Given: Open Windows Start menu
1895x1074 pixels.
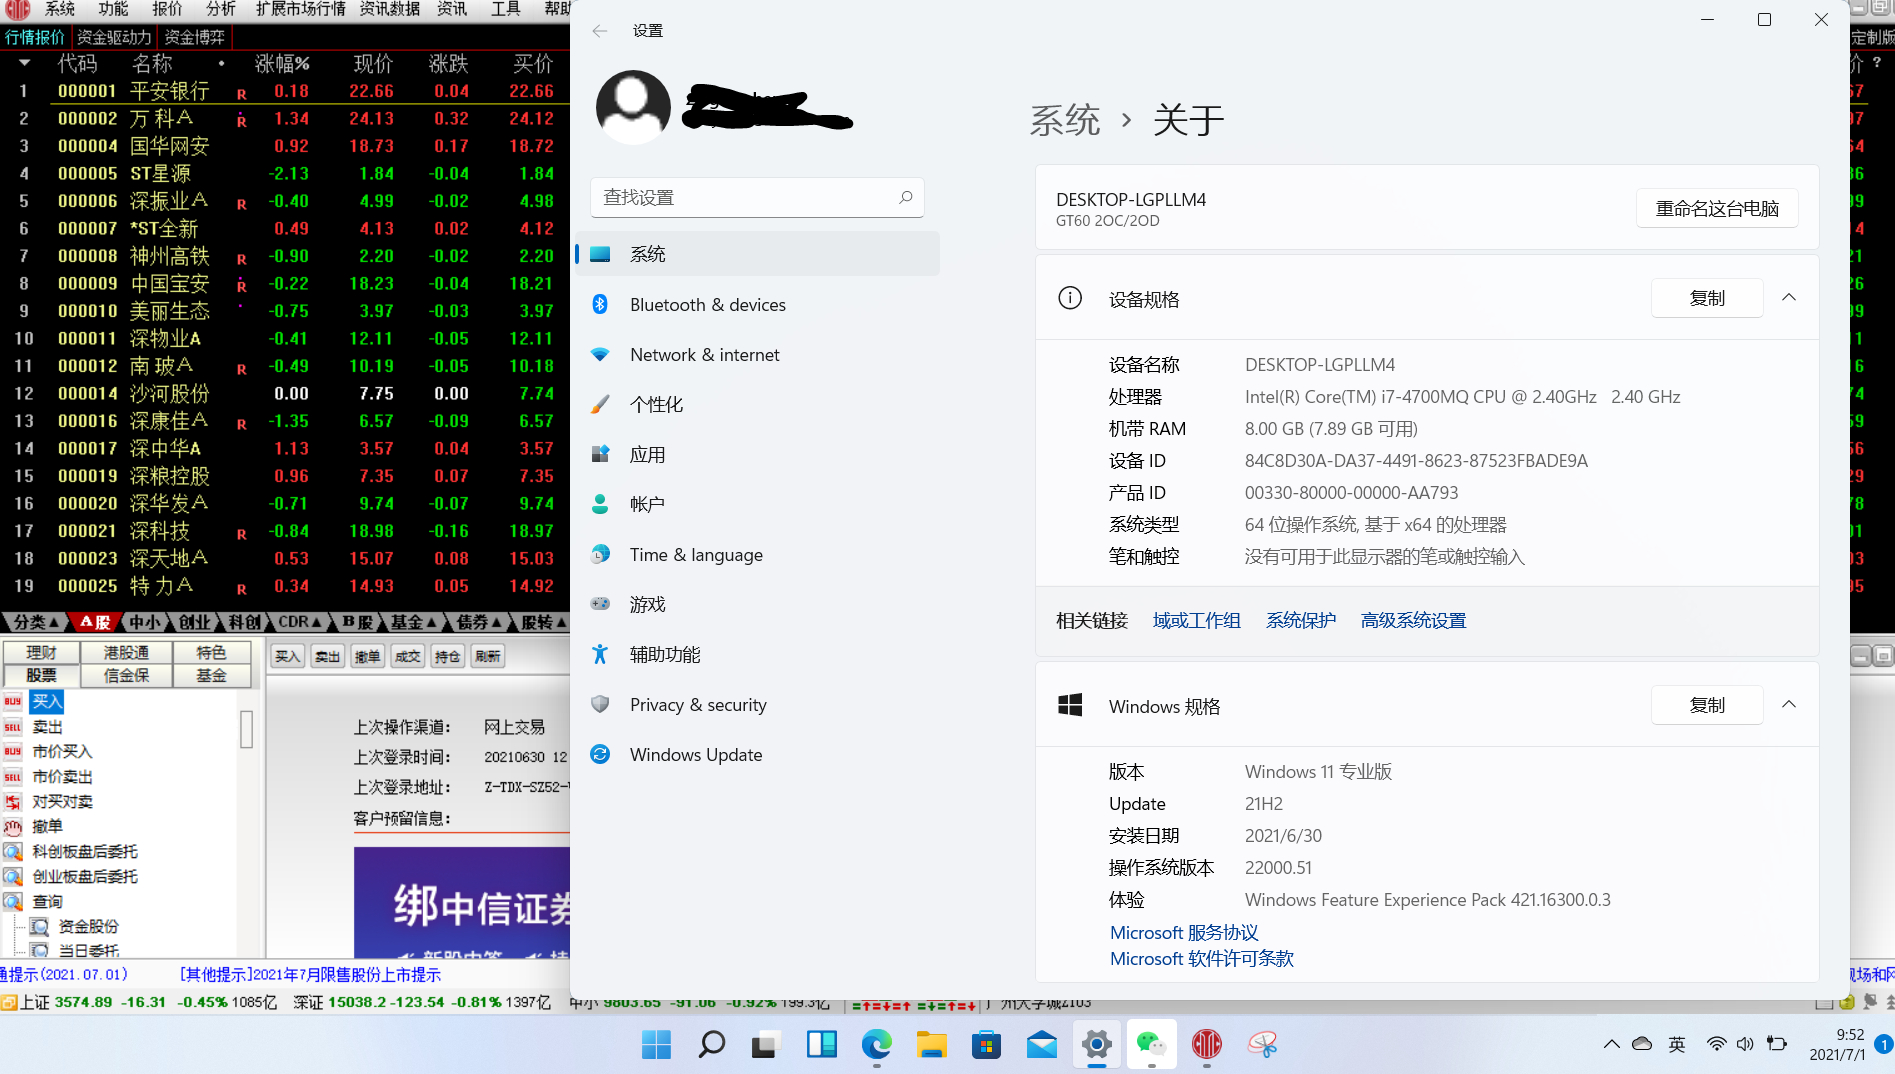Looking at the screenshot, I should 656,1045.
